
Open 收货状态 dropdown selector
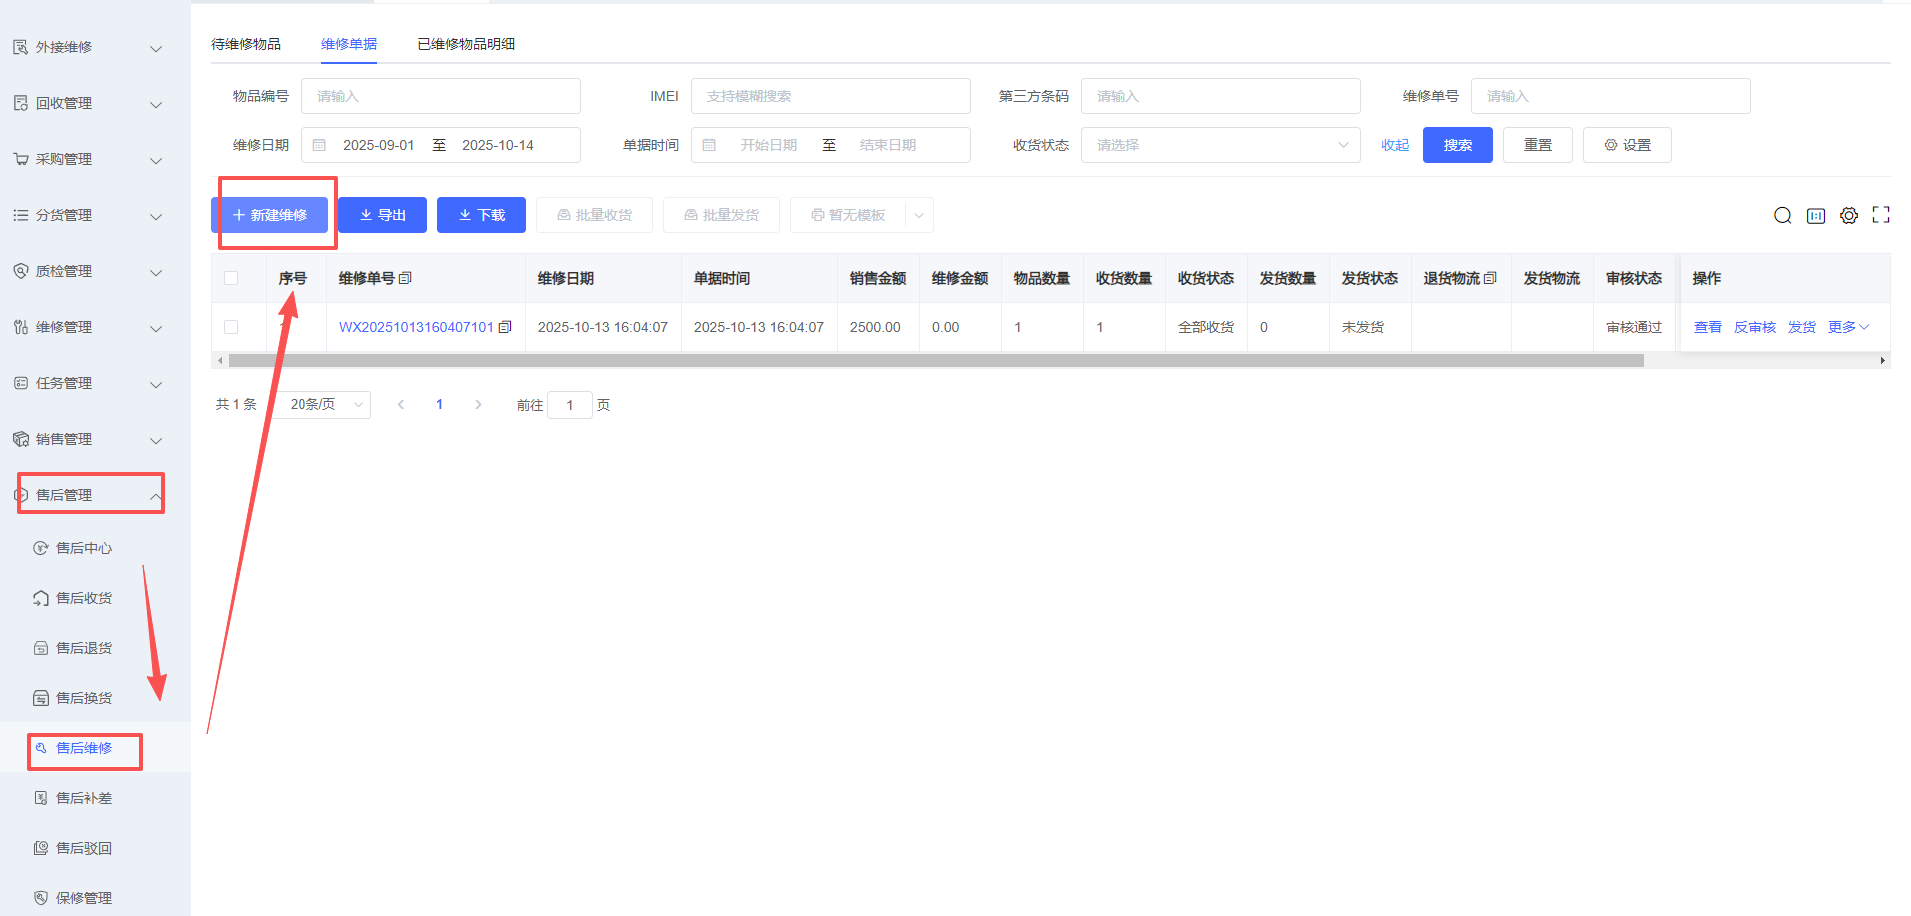pyautogui.click(x=1220, y=145)
